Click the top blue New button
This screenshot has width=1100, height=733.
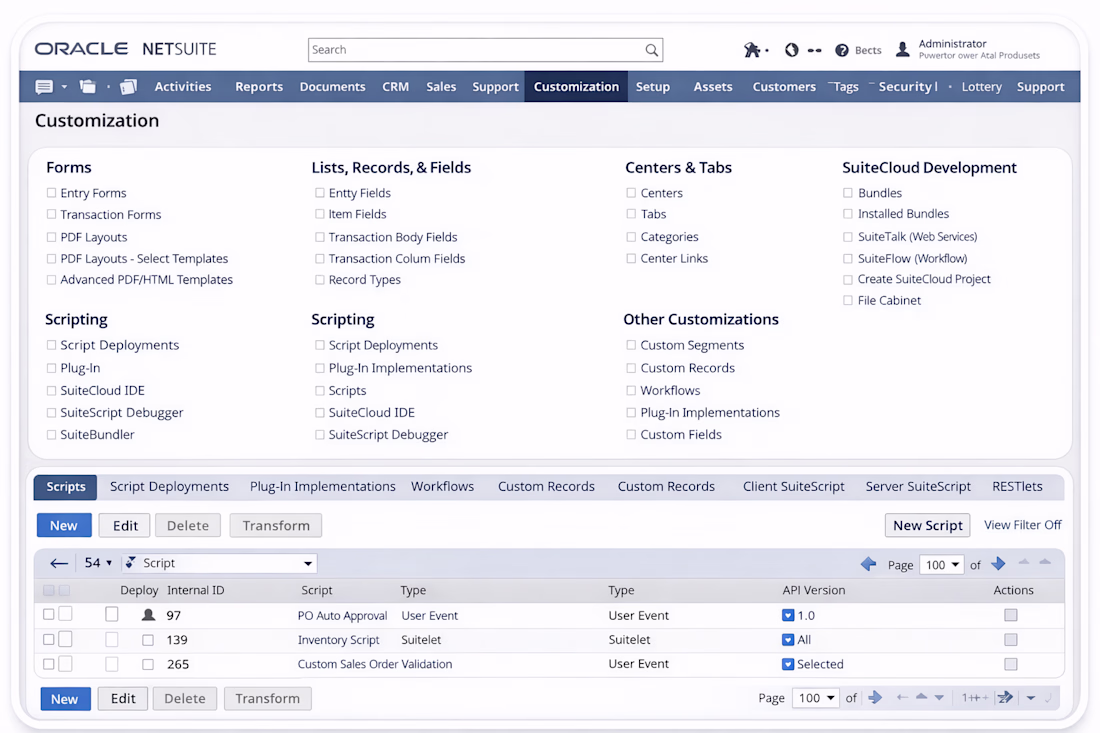click(x=64, y=525)
